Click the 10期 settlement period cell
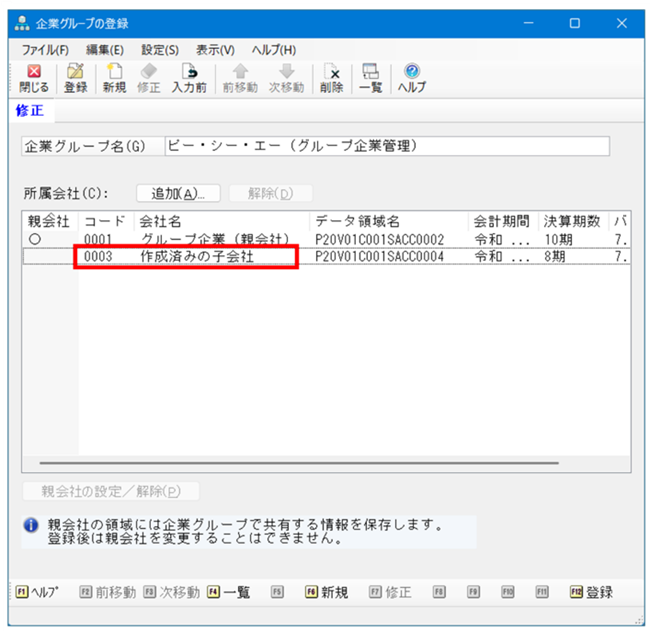The image size is (650, 631). coord(558,240)
